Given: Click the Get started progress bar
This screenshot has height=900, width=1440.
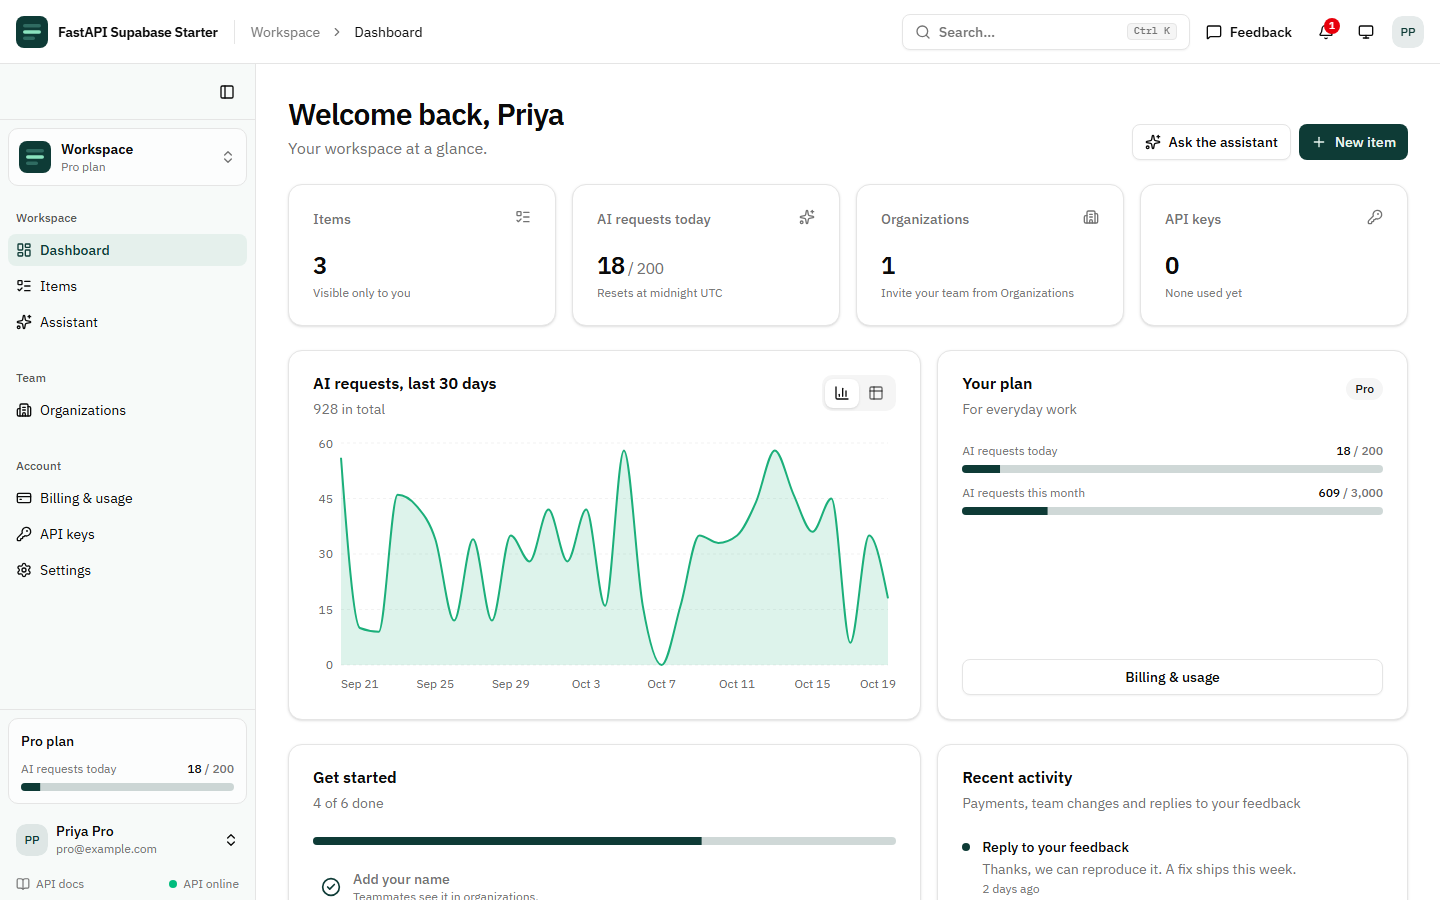Looking at the screenshot, I should point(604,841).
